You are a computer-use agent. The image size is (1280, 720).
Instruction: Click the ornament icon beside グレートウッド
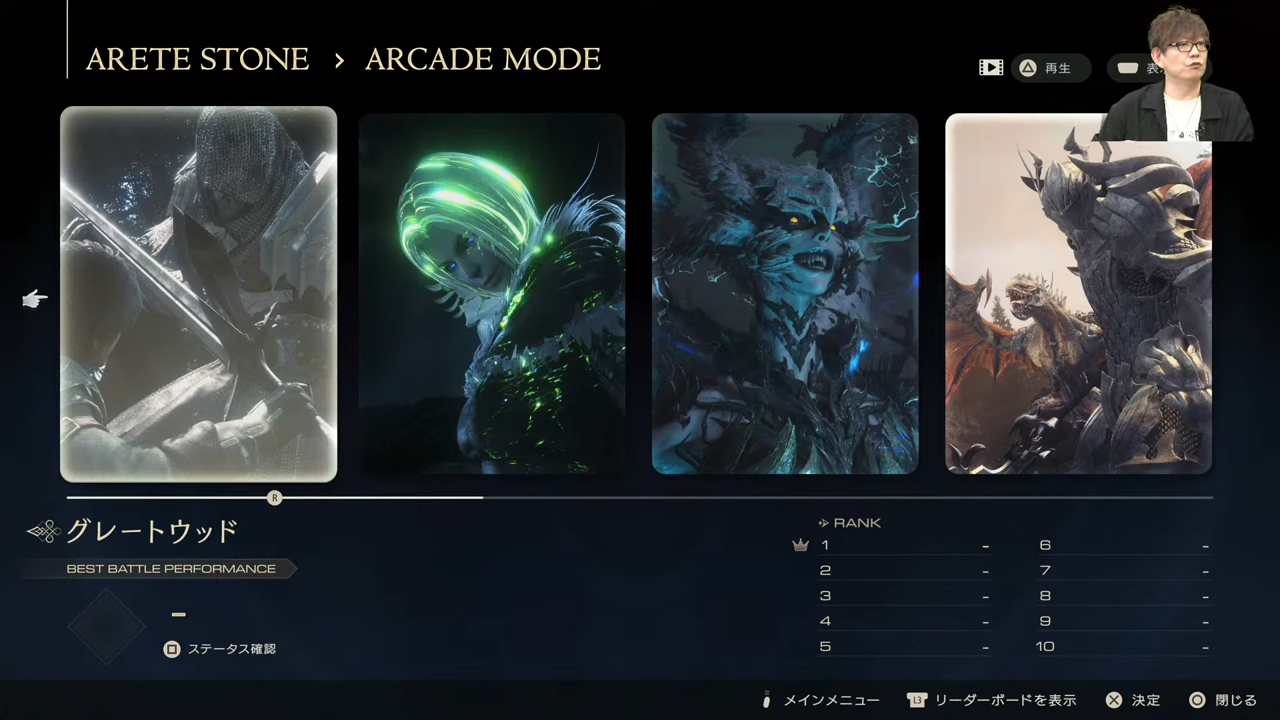[44, 532]
